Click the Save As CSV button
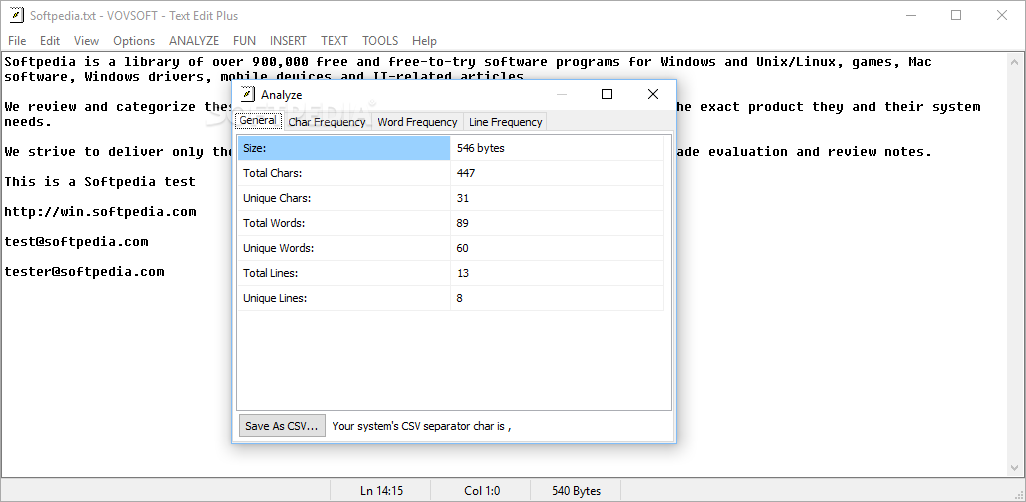The height and width of the screenshot is (502, 1026). pyautogui.click(x=282, y=425)
